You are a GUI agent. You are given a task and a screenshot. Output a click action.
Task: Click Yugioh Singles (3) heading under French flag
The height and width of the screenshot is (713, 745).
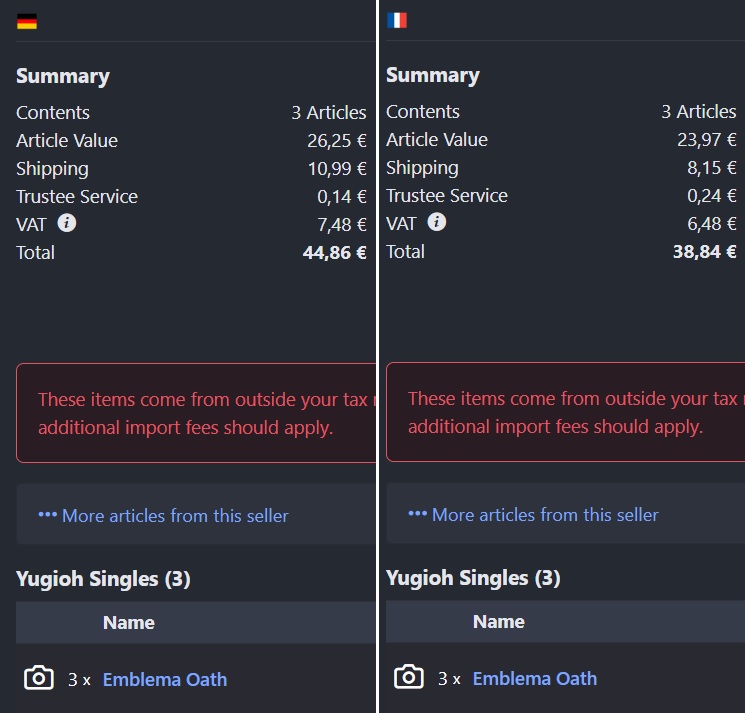[473, 577]
